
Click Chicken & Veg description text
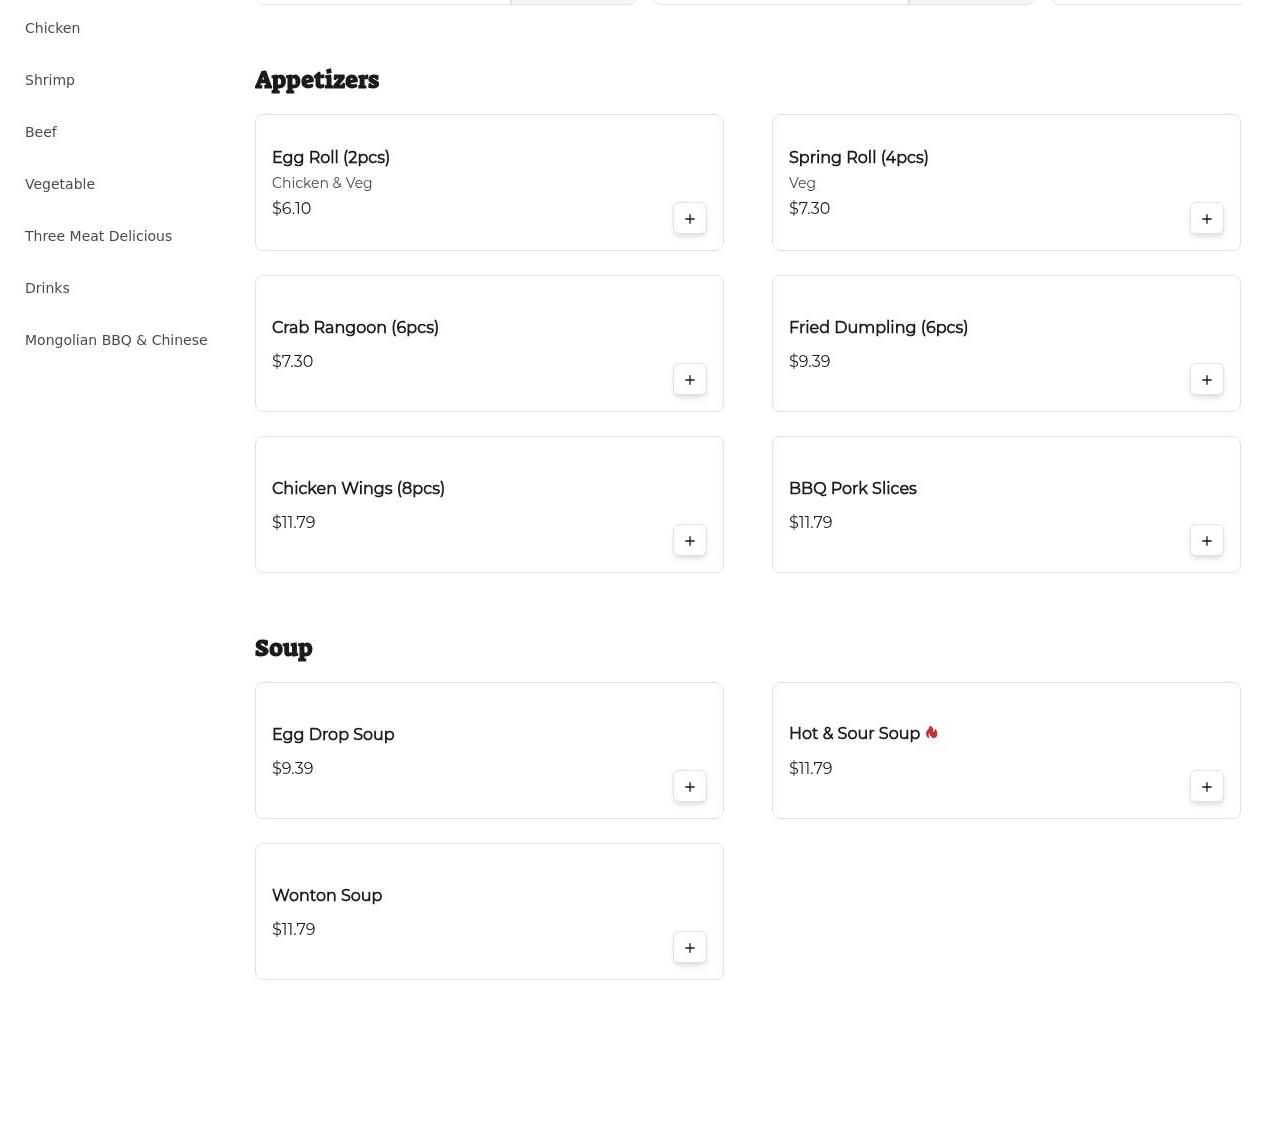[322, 183]
